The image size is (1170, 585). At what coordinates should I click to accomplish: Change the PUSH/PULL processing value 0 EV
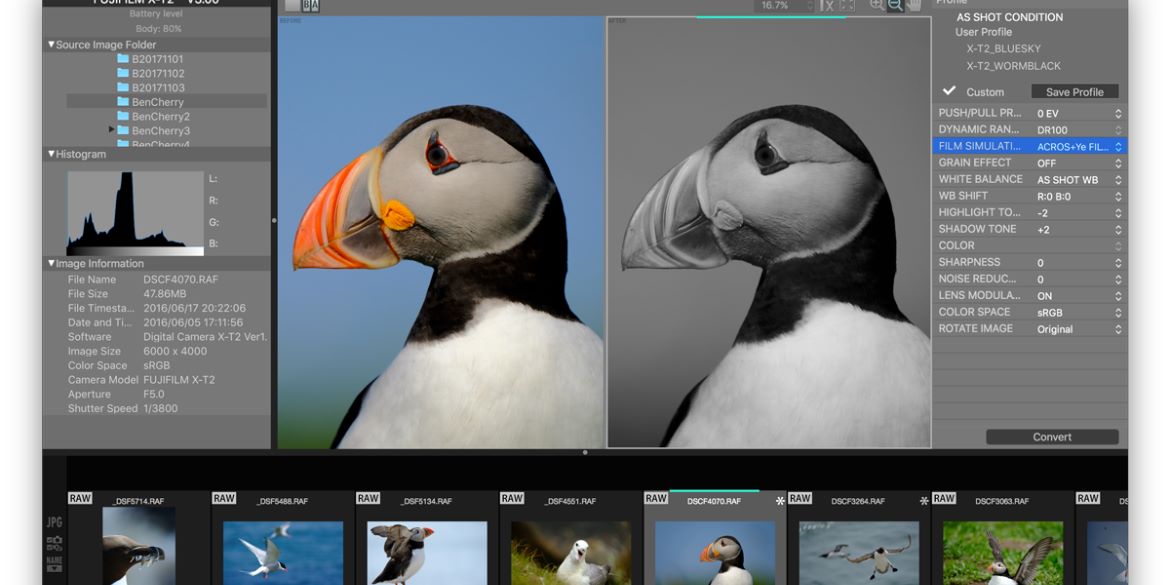(1079, 113)
